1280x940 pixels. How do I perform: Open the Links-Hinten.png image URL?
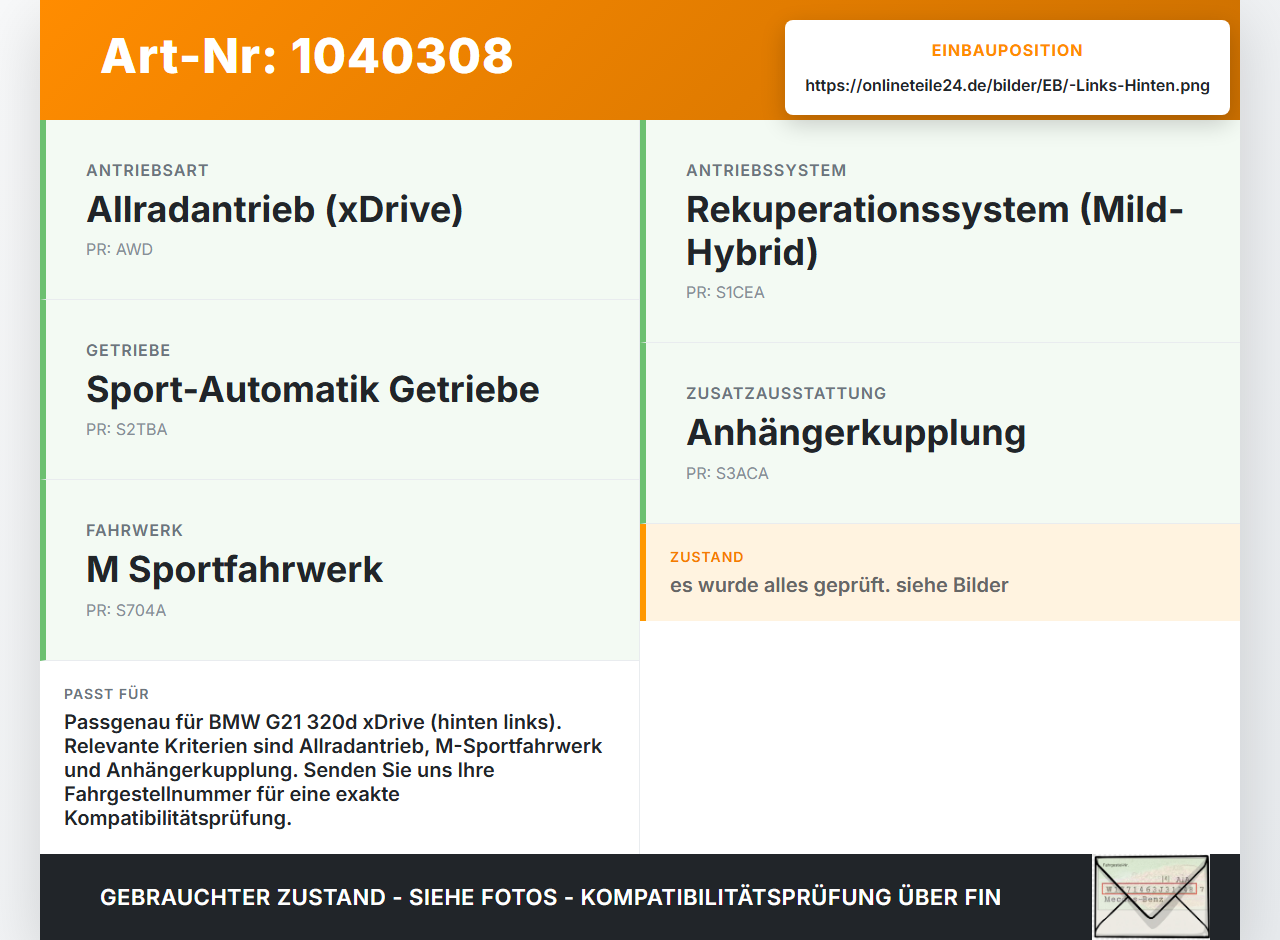[1007, 86]
